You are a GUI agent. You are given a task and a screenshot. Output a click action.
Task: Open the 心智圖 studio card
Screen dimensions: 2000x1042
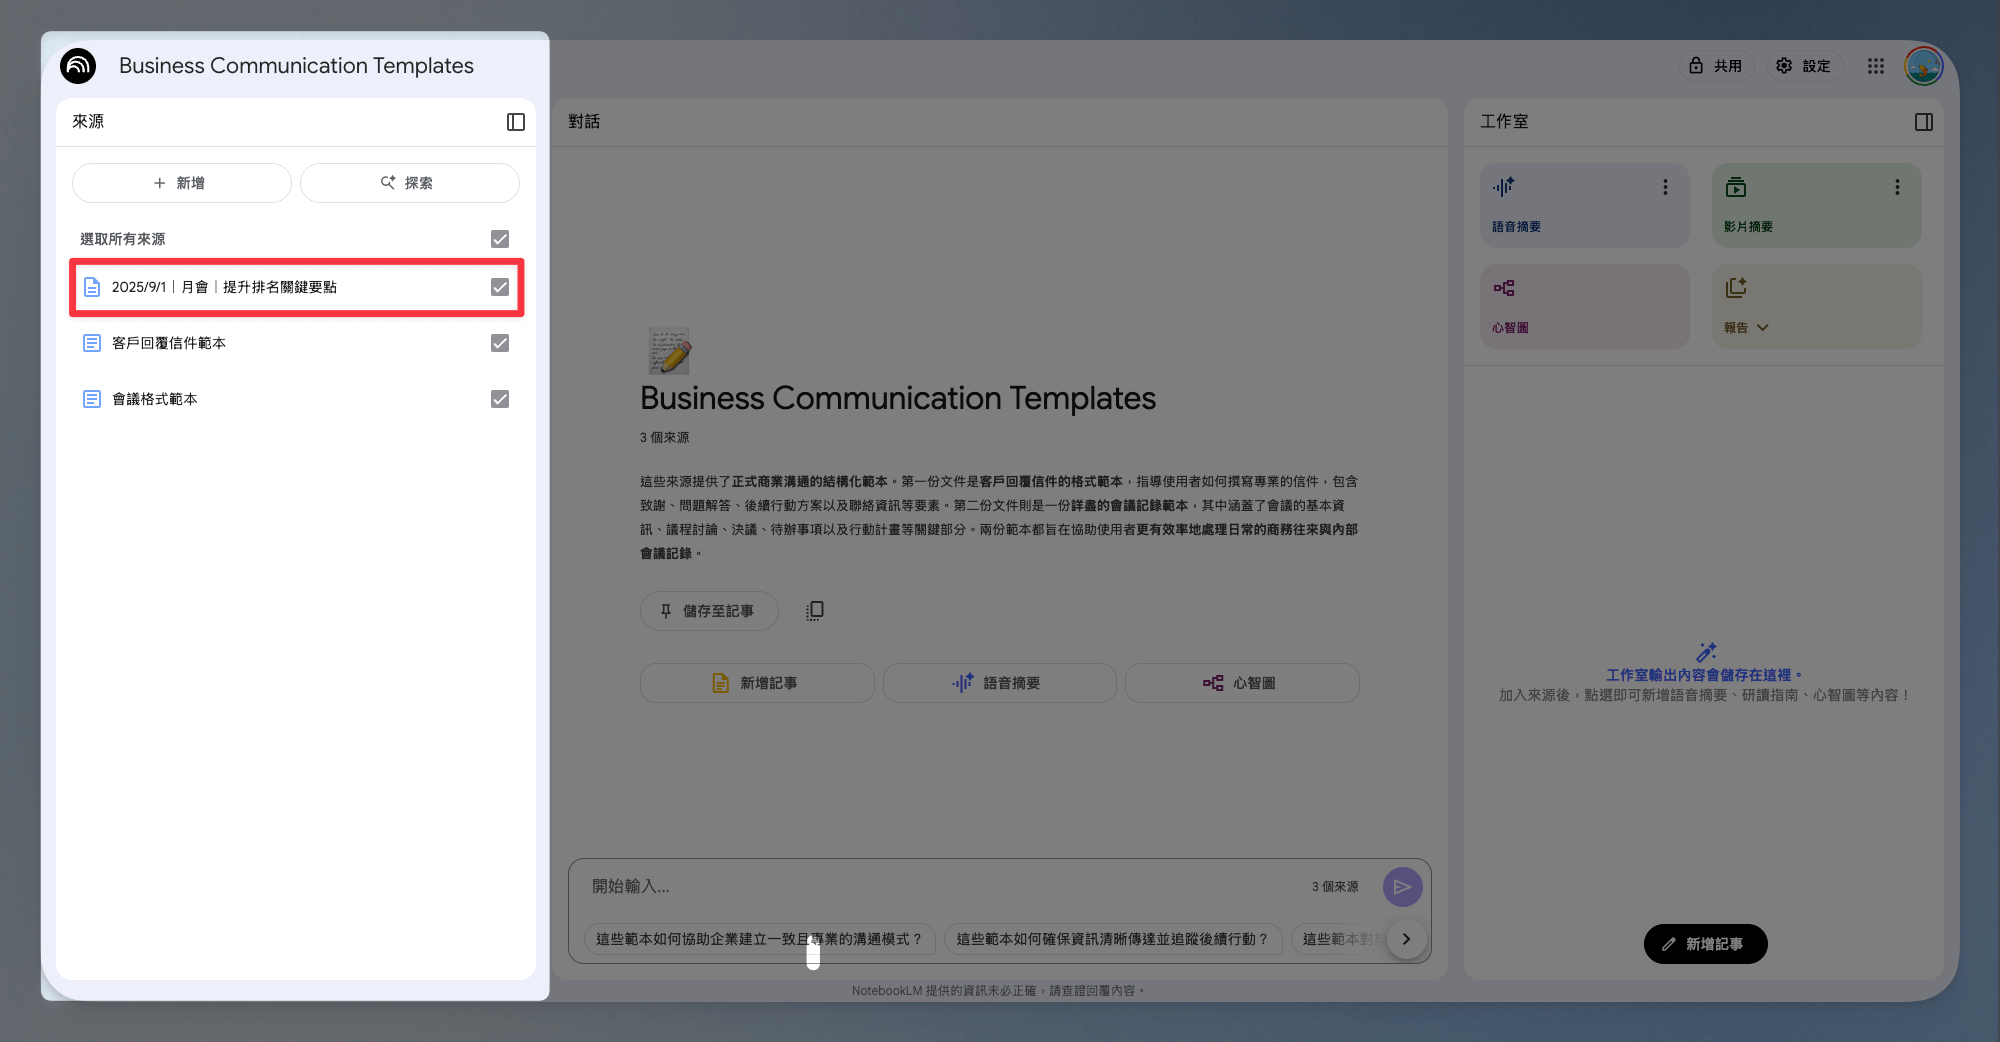pyautogui.click(x=1585, y=307)
